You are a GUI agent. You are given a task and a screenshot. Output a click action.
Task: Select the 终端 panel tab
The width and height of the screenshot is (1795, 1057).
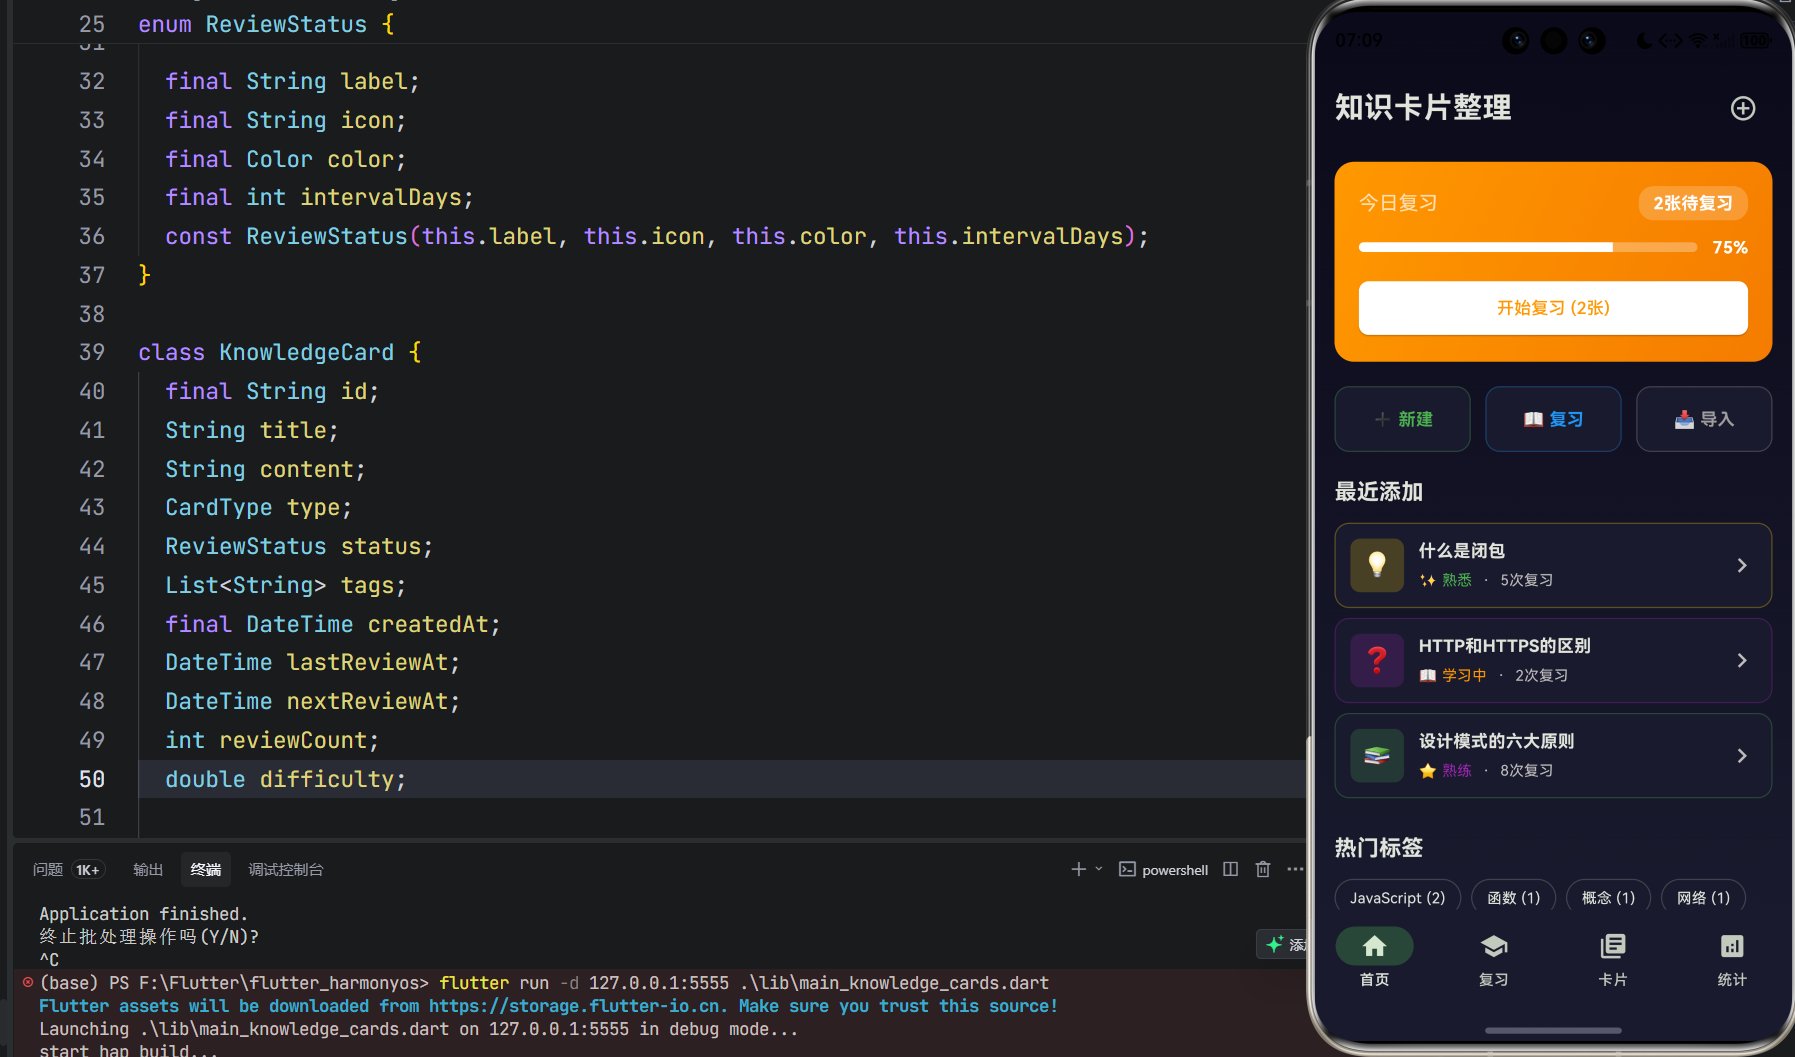(206, 869)
